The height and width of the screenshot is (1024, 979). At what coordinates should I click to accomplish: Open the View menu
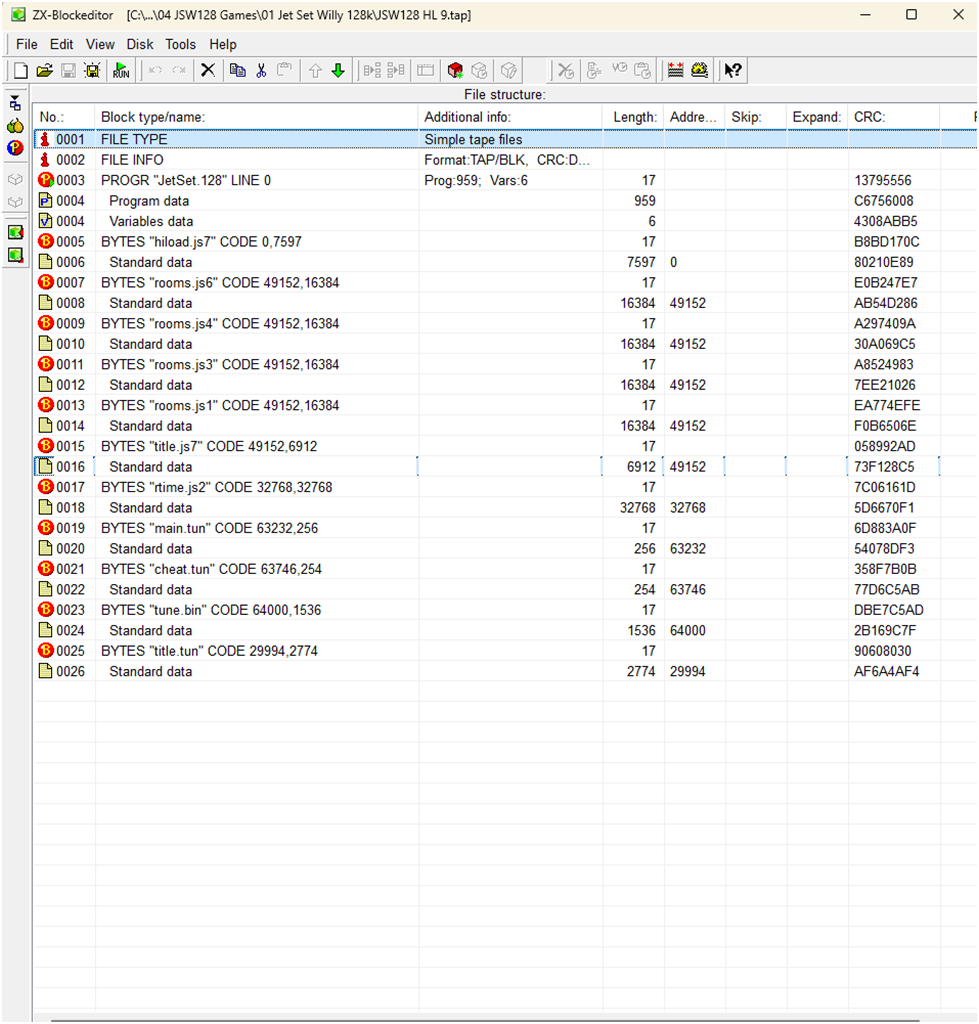pyautogui.click(x=100, y=44)
